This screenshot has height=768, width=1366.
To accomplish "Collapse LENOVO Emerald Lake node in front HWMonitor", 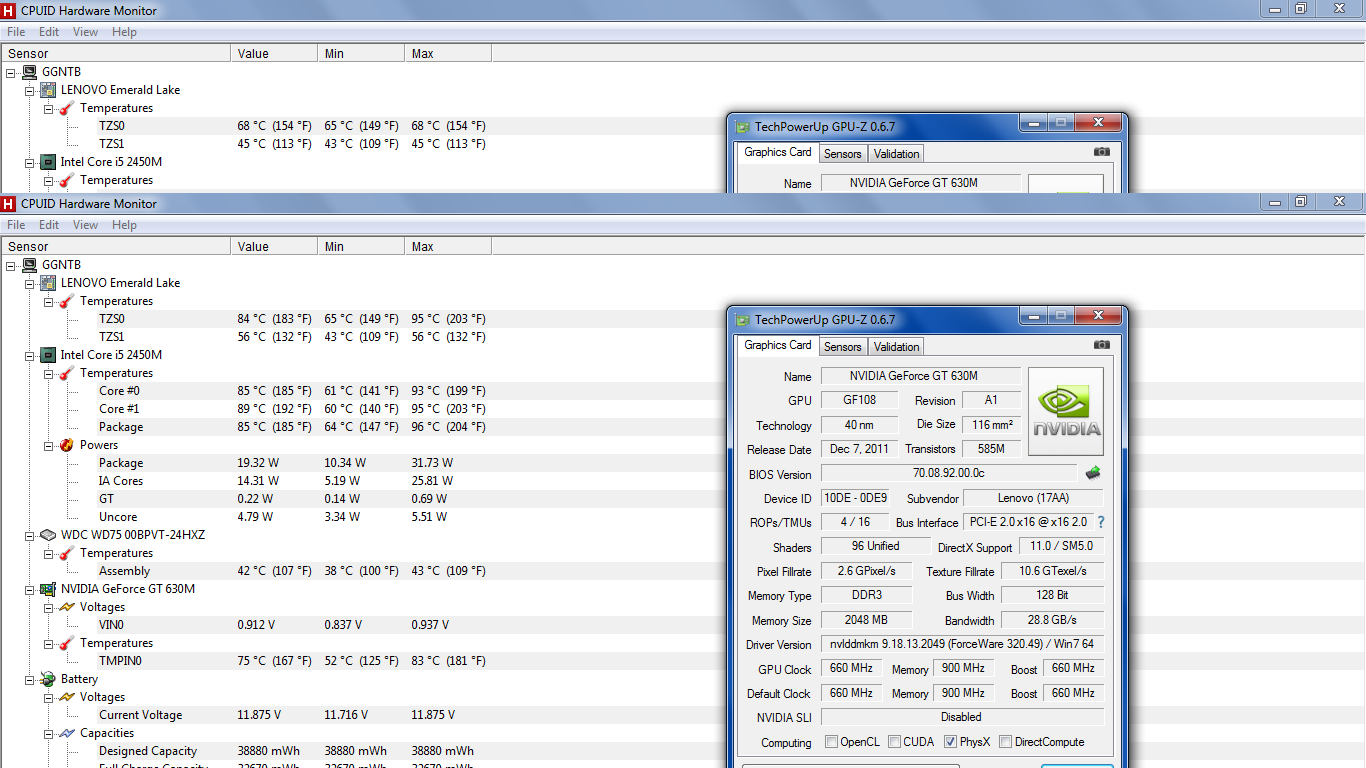I will [30, 283].
